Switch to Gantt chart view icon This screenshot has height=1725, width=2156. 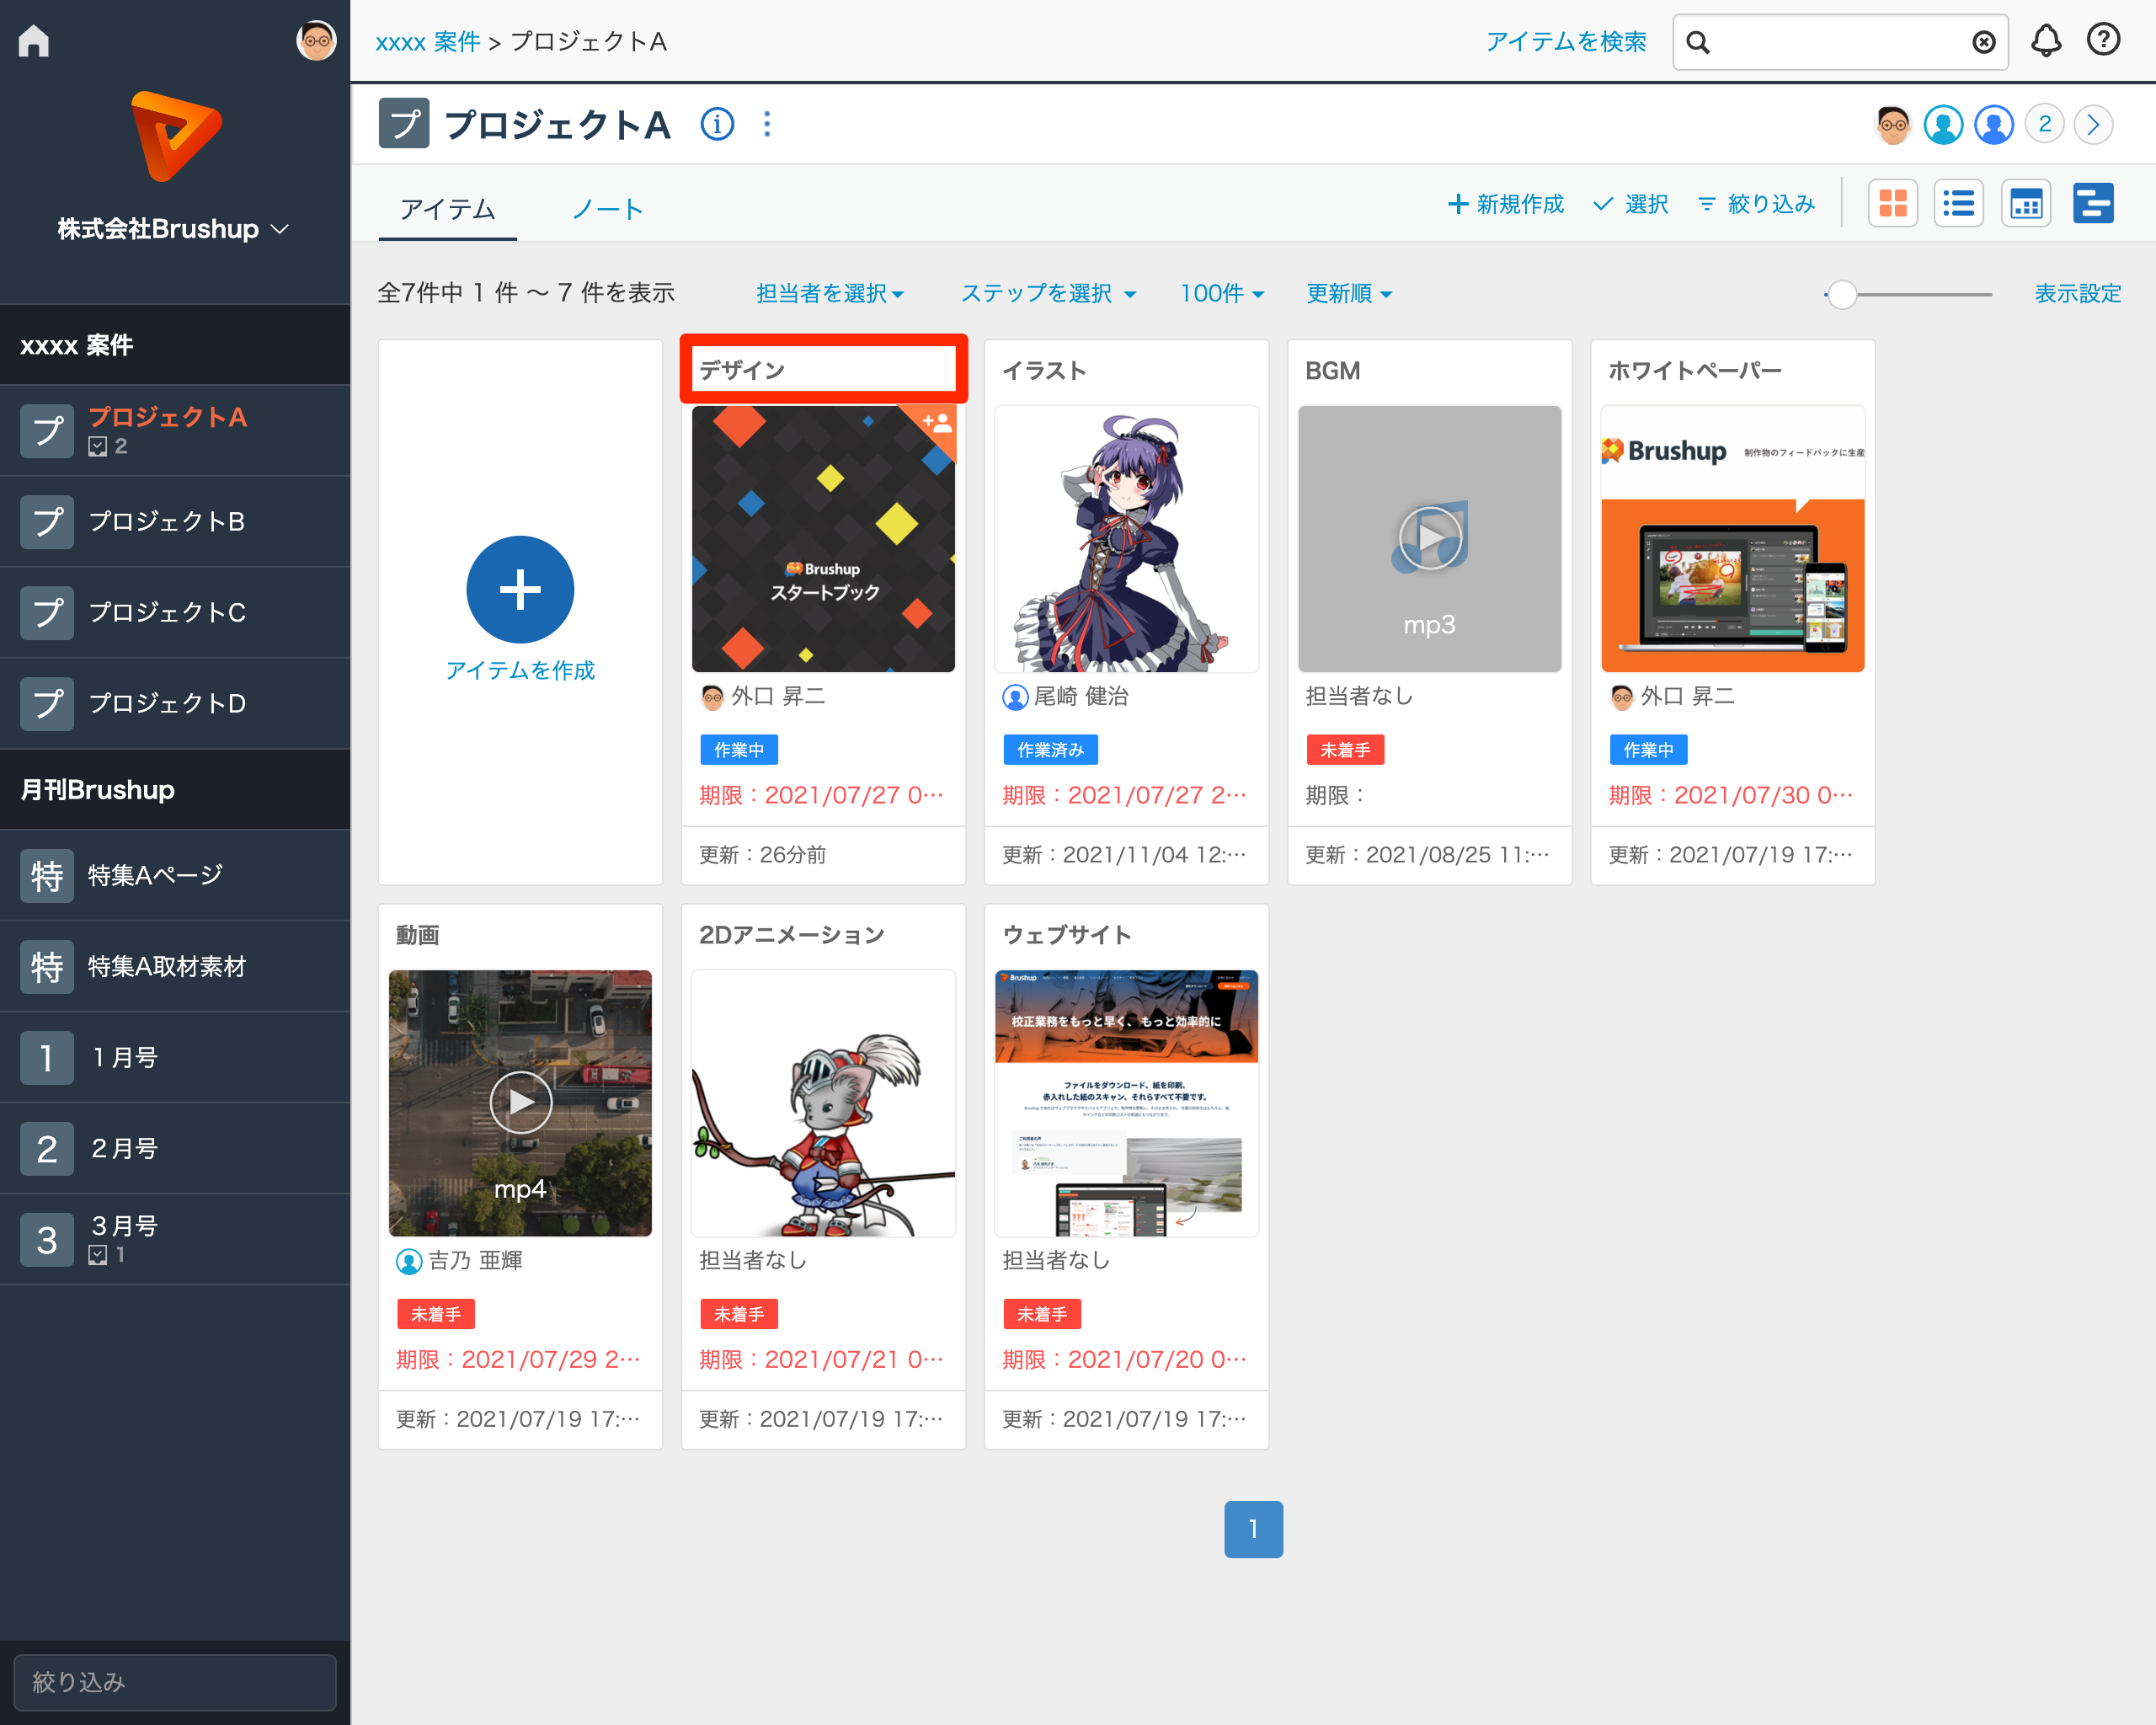click(x=2092, y=205)
